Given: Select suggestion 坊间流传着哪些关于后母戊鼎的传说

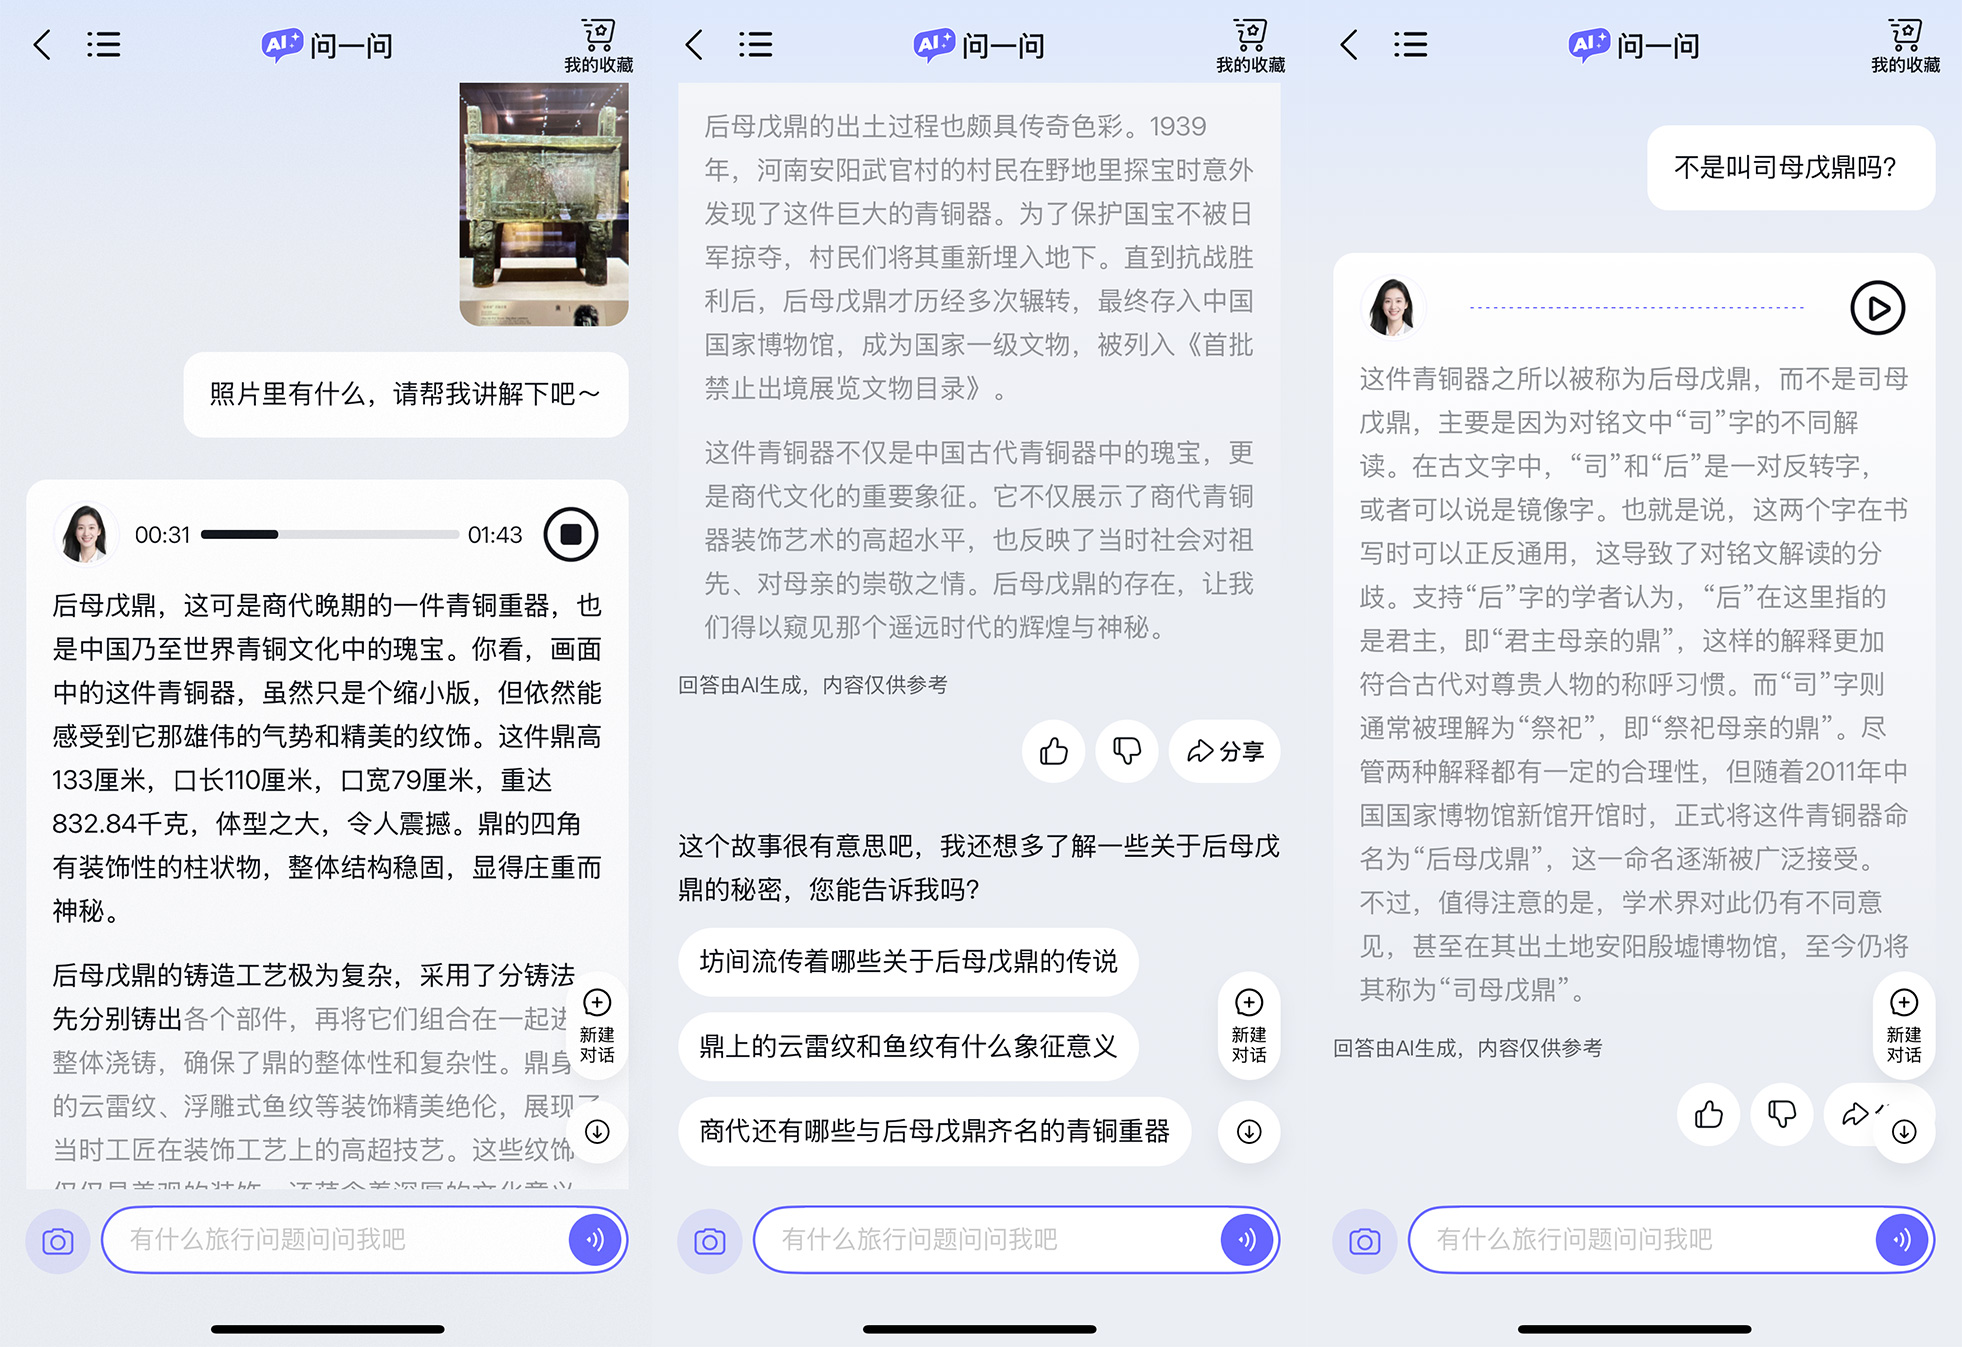Looking at the screenshot, I should (907, 961).
